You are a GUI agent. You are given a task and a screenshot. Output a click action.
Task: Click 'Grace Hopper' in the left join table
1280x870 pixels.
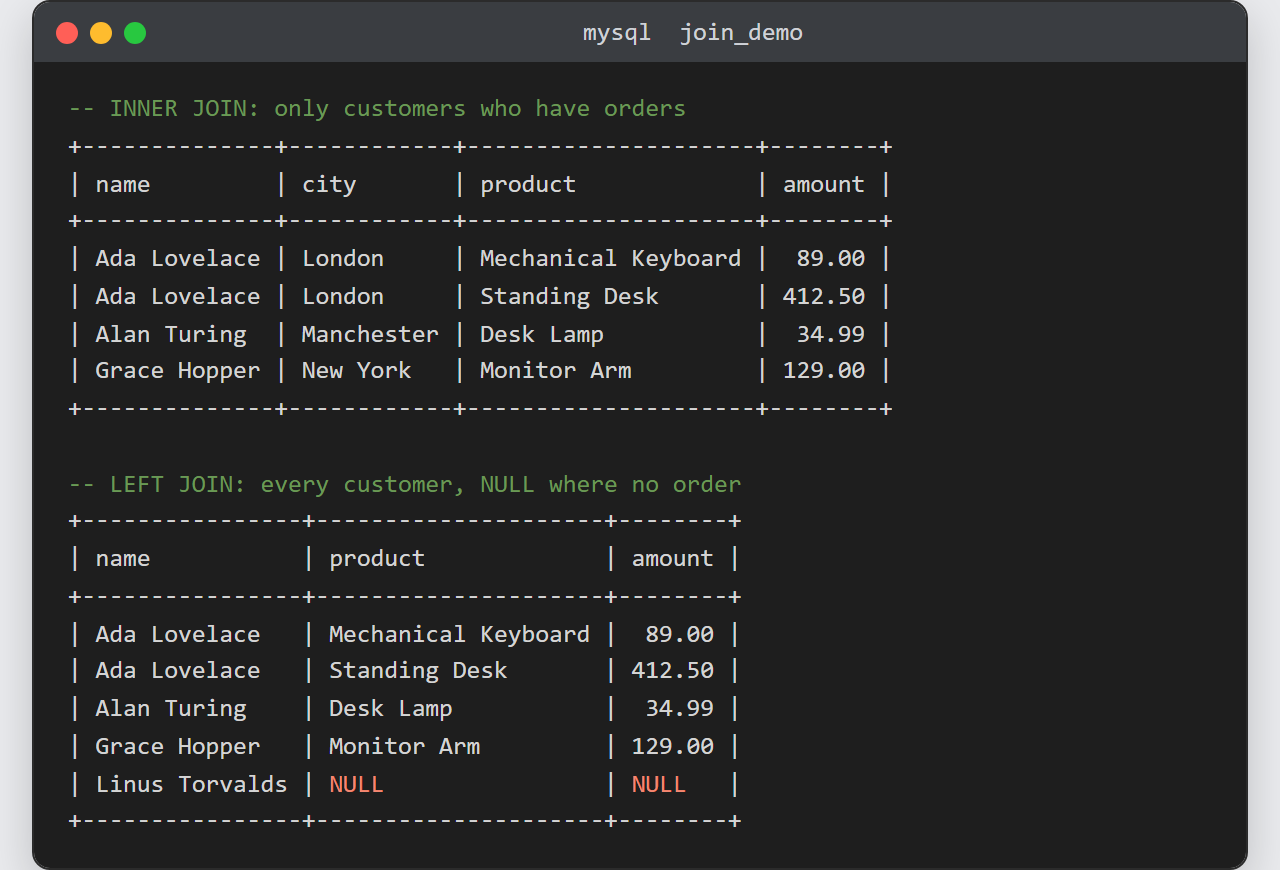tap(178, 746)
